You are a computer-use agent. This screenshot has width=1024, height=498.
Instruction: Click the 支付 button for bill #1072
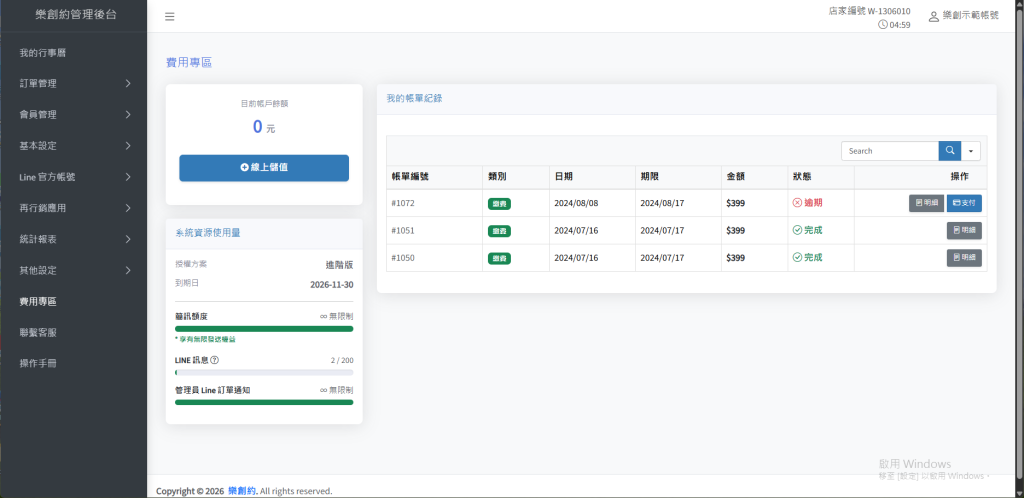pos(964,203)
